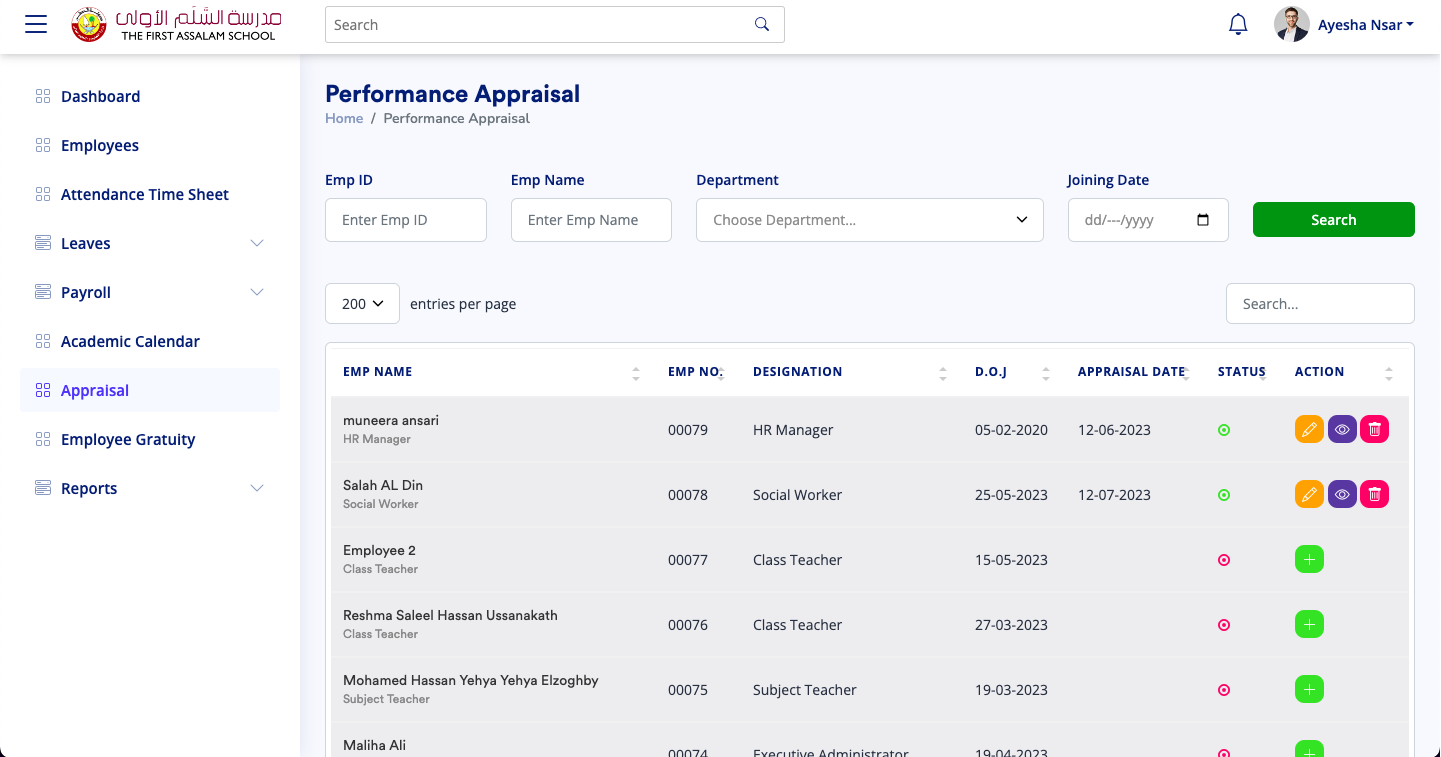Open the Employee Gratuity section
This screenshot has height=757, width=1441.
128,439
